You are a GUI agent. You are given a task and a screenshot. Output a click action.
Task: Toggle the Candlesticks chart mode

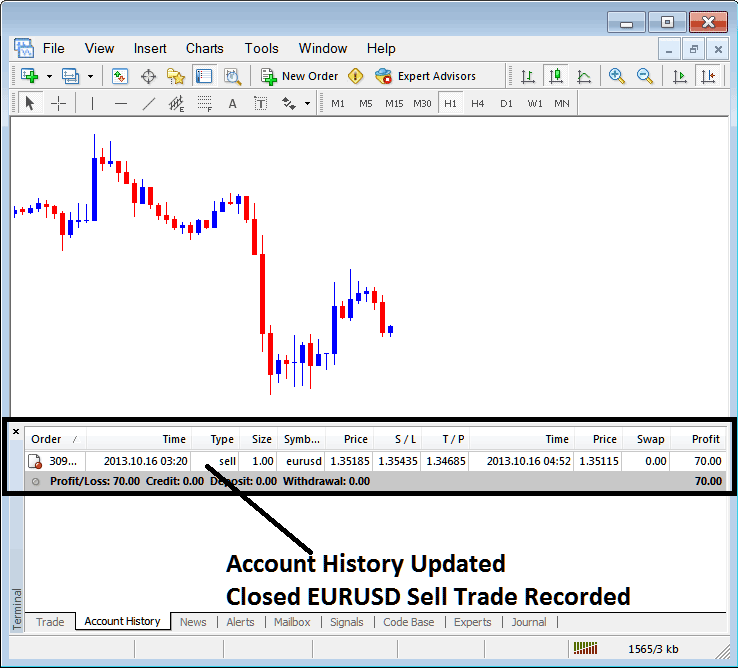[555, 76]
